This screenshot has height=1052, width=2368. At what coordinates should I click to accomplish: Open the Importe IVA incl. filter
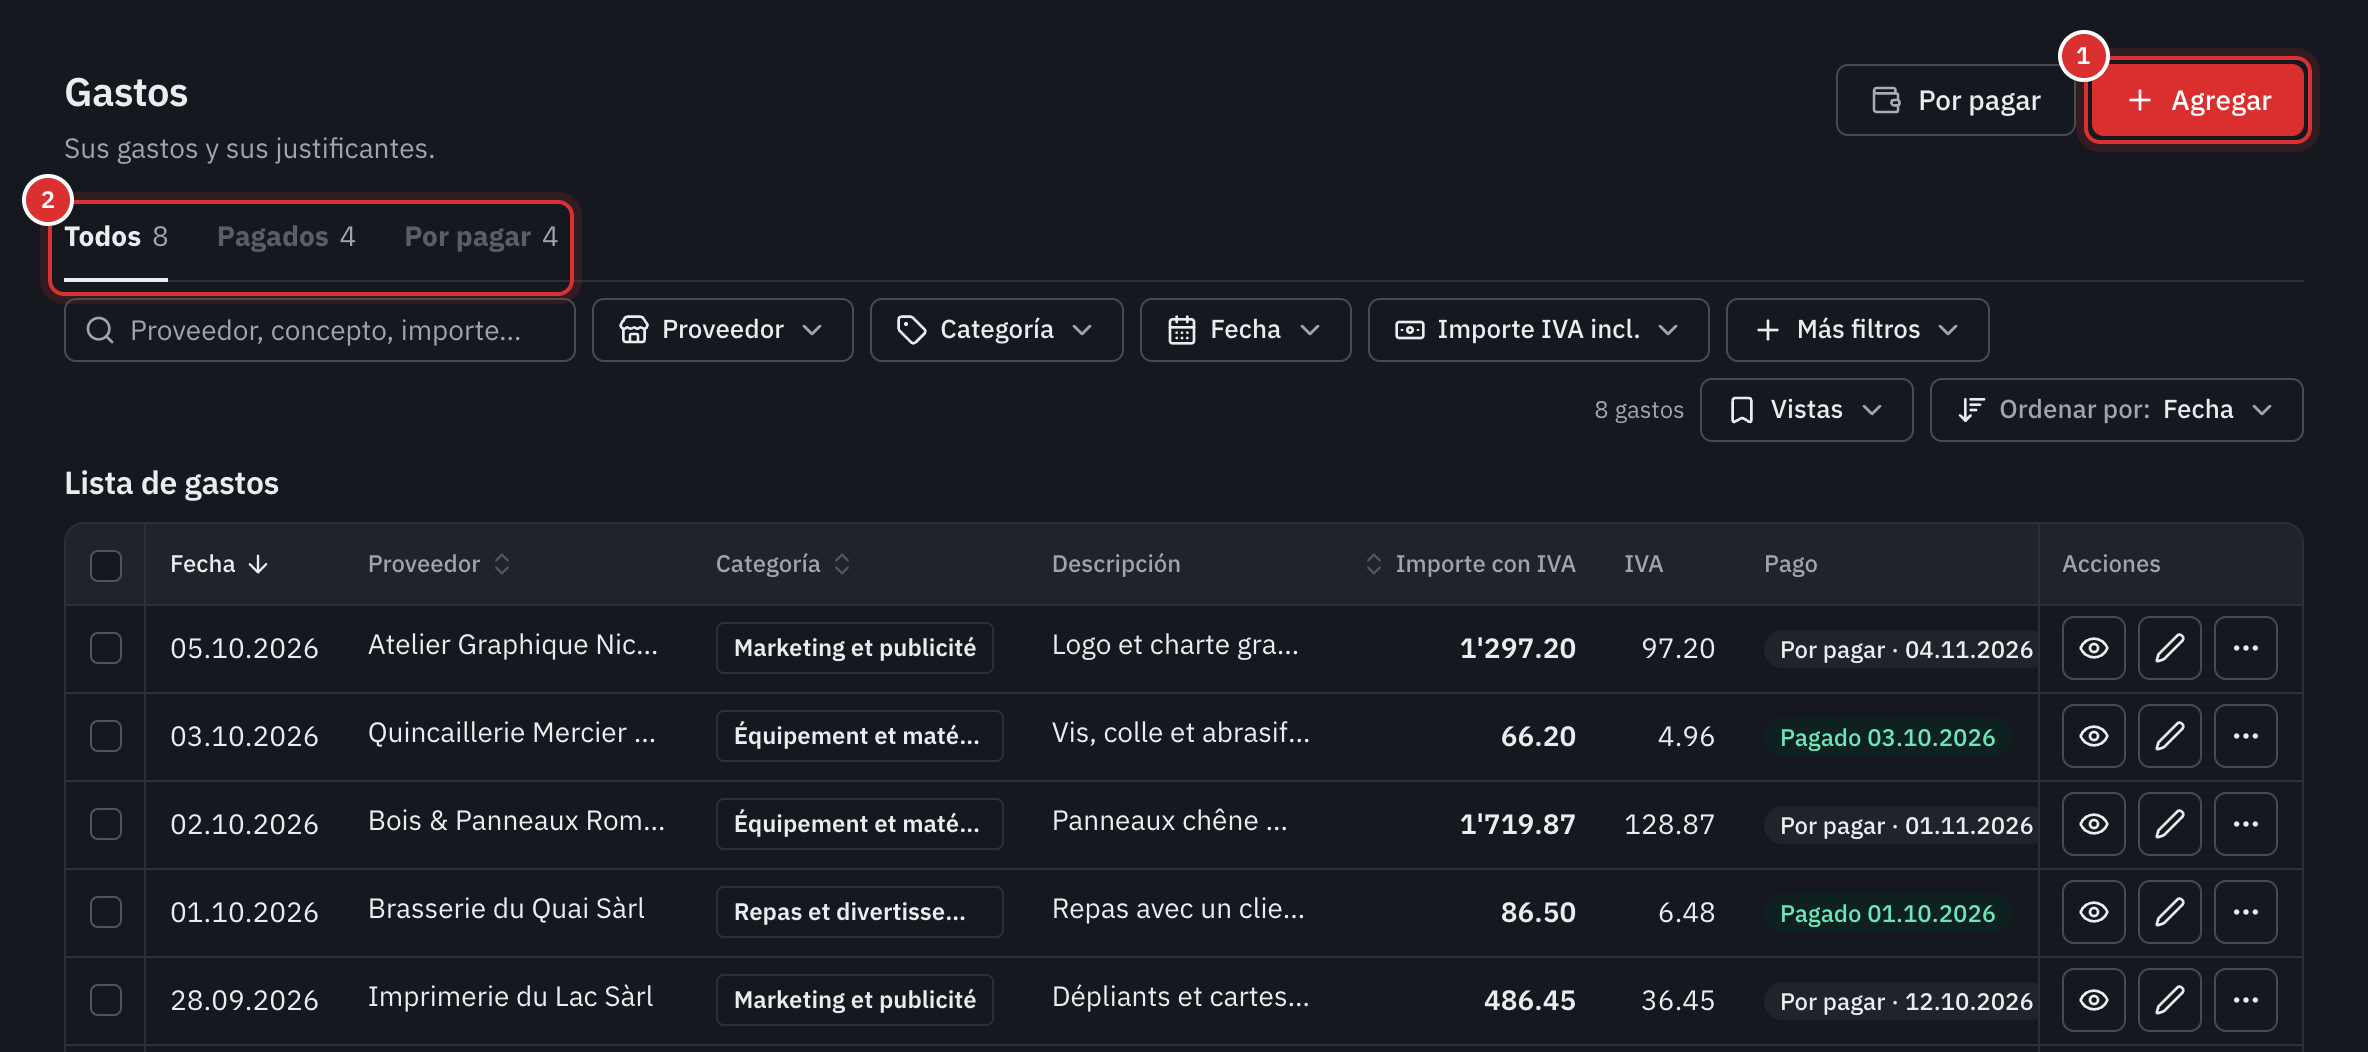pyautogui.click(x=1538, y=330)
